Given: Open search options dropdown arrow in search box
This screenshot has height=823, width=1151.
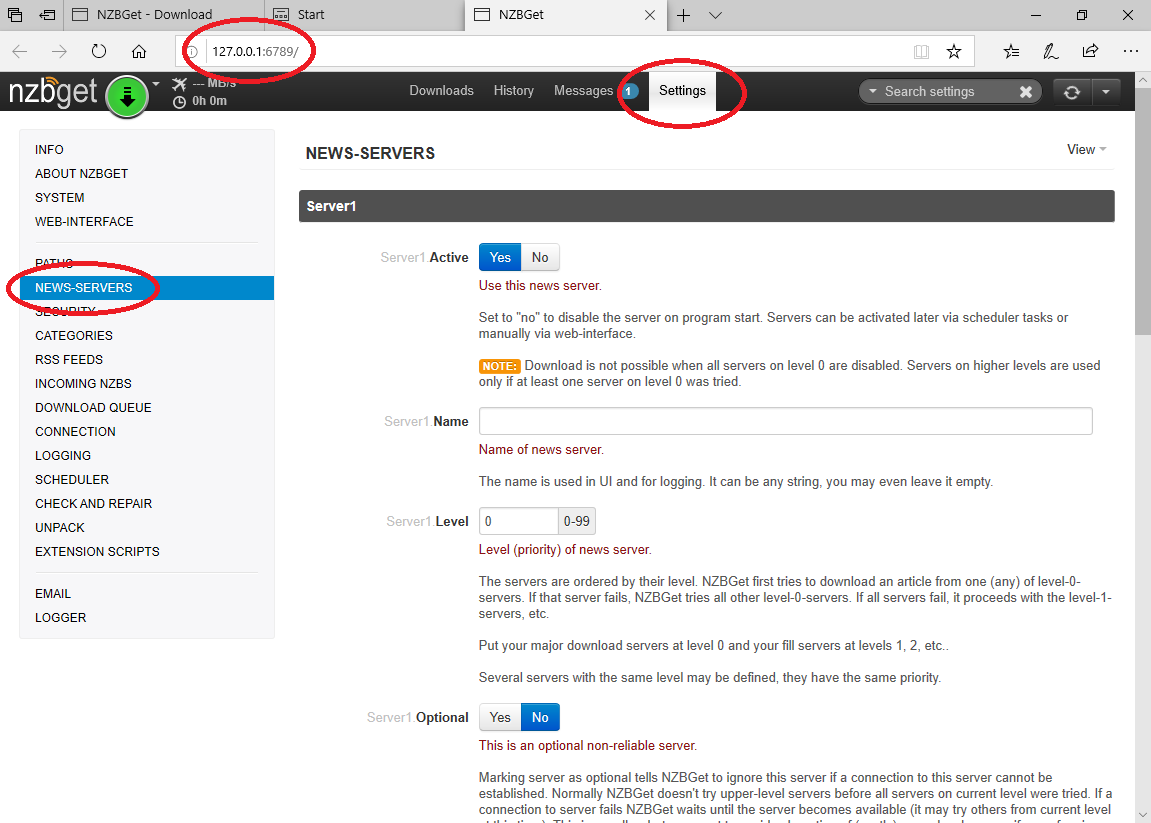Looking at the screenshot, I should coord(872,91).
